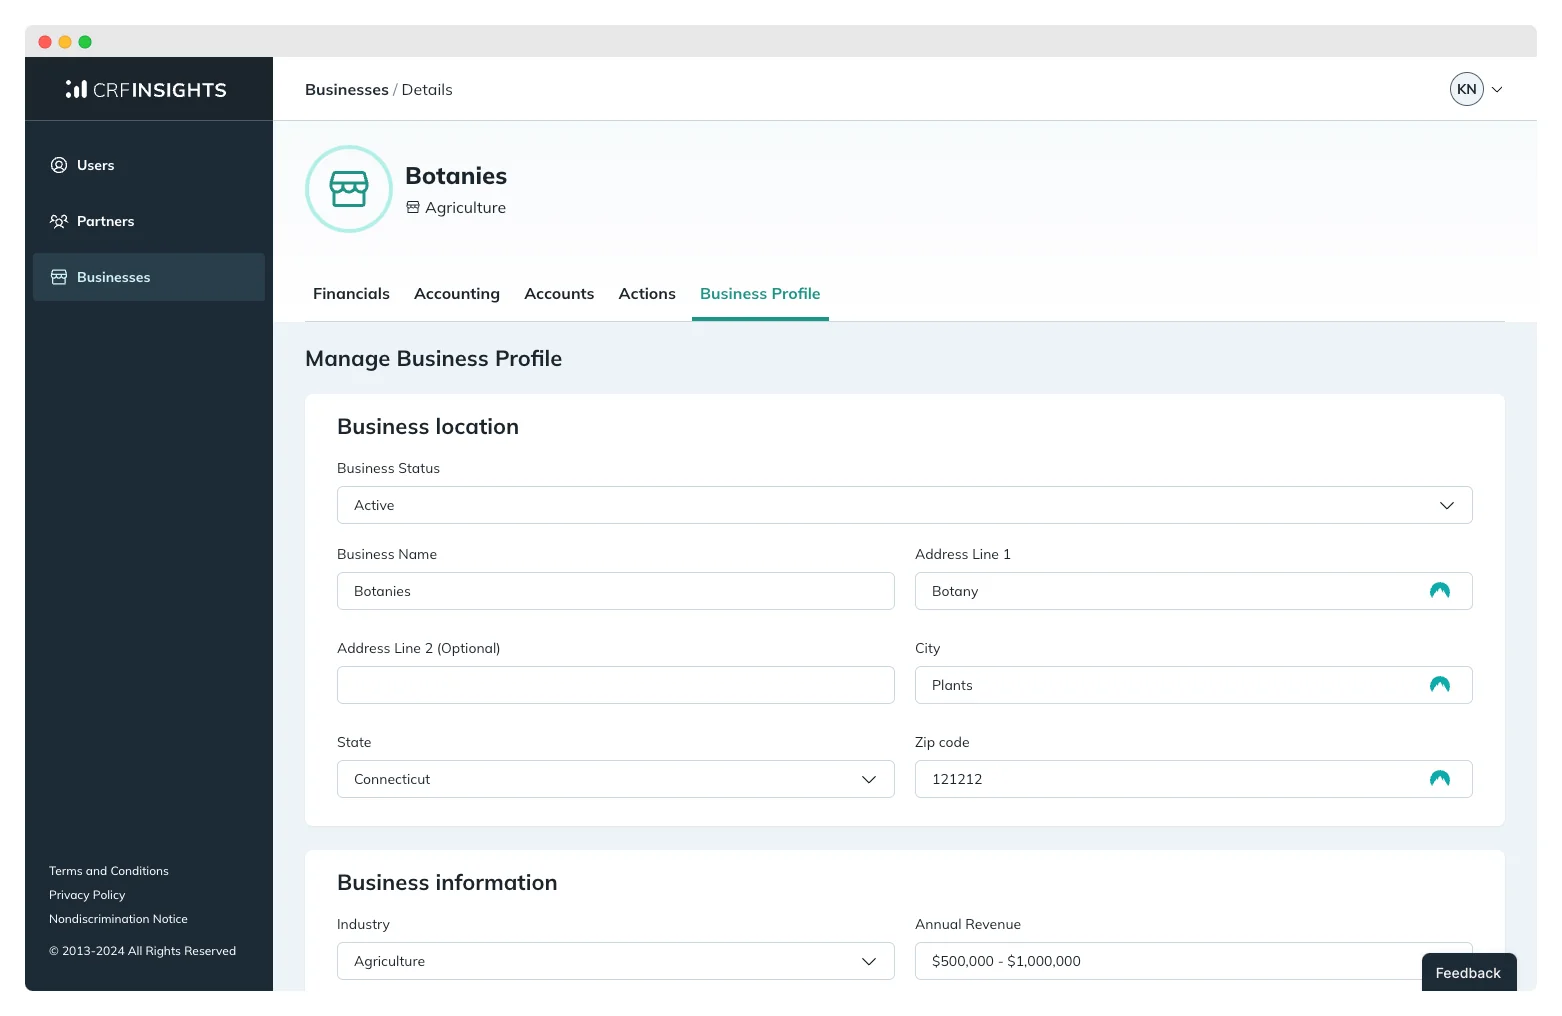Click the Business location section heading
1562x1016 pixels.
pos(428,427)
